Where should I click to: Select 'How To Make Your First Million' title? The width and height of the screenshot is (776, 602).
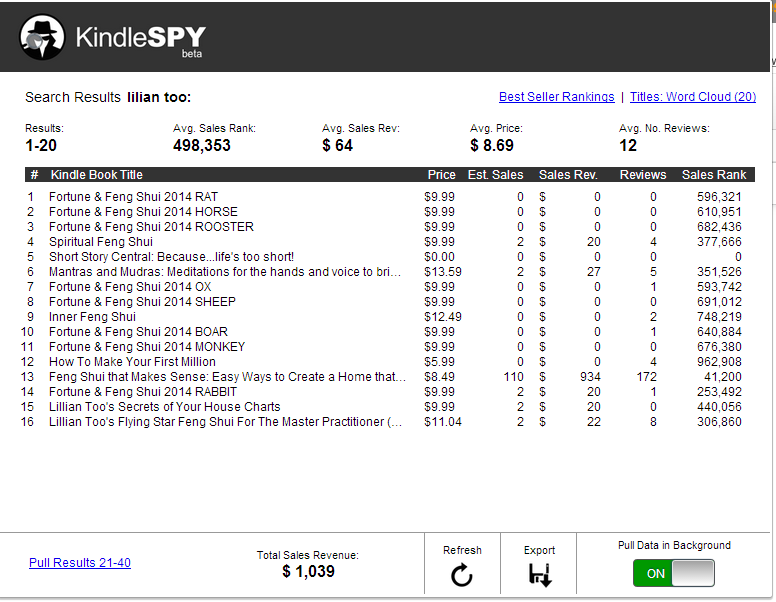click(x=132, y=362)
